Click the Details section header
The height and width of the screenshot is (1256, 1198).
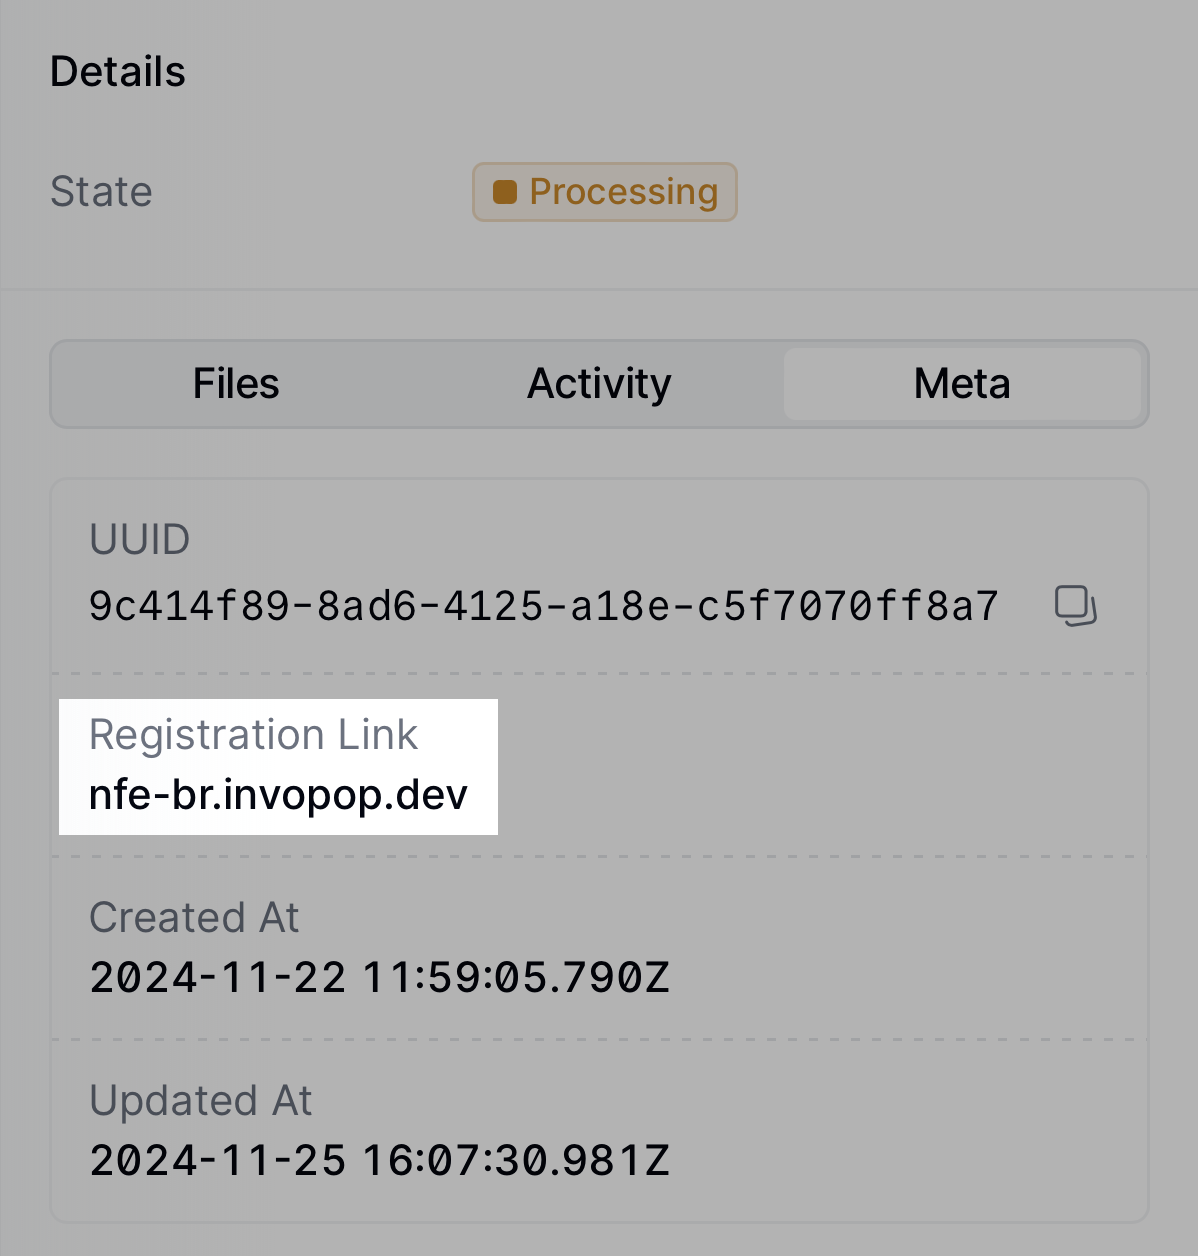pos(117,70)
